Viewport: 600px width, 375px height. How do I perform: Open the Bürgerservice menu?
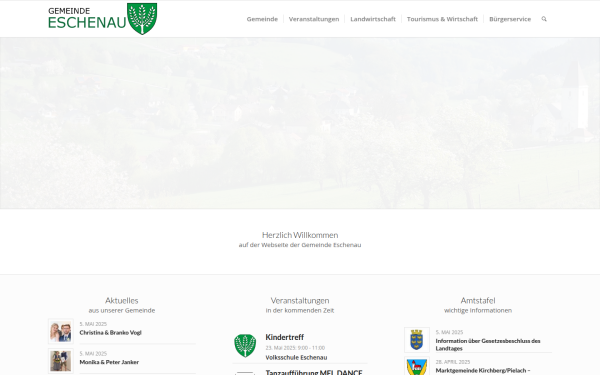[x=510, y=19]
